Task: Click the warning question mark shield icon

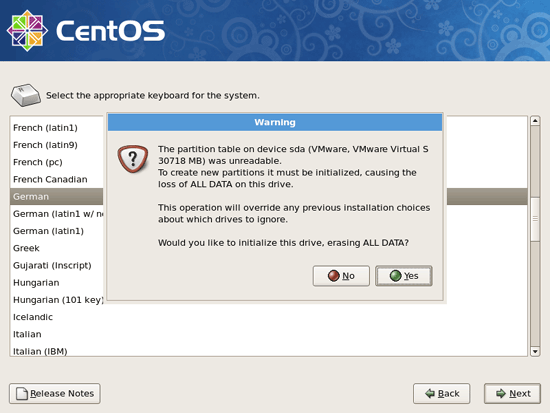Action: 133,159
